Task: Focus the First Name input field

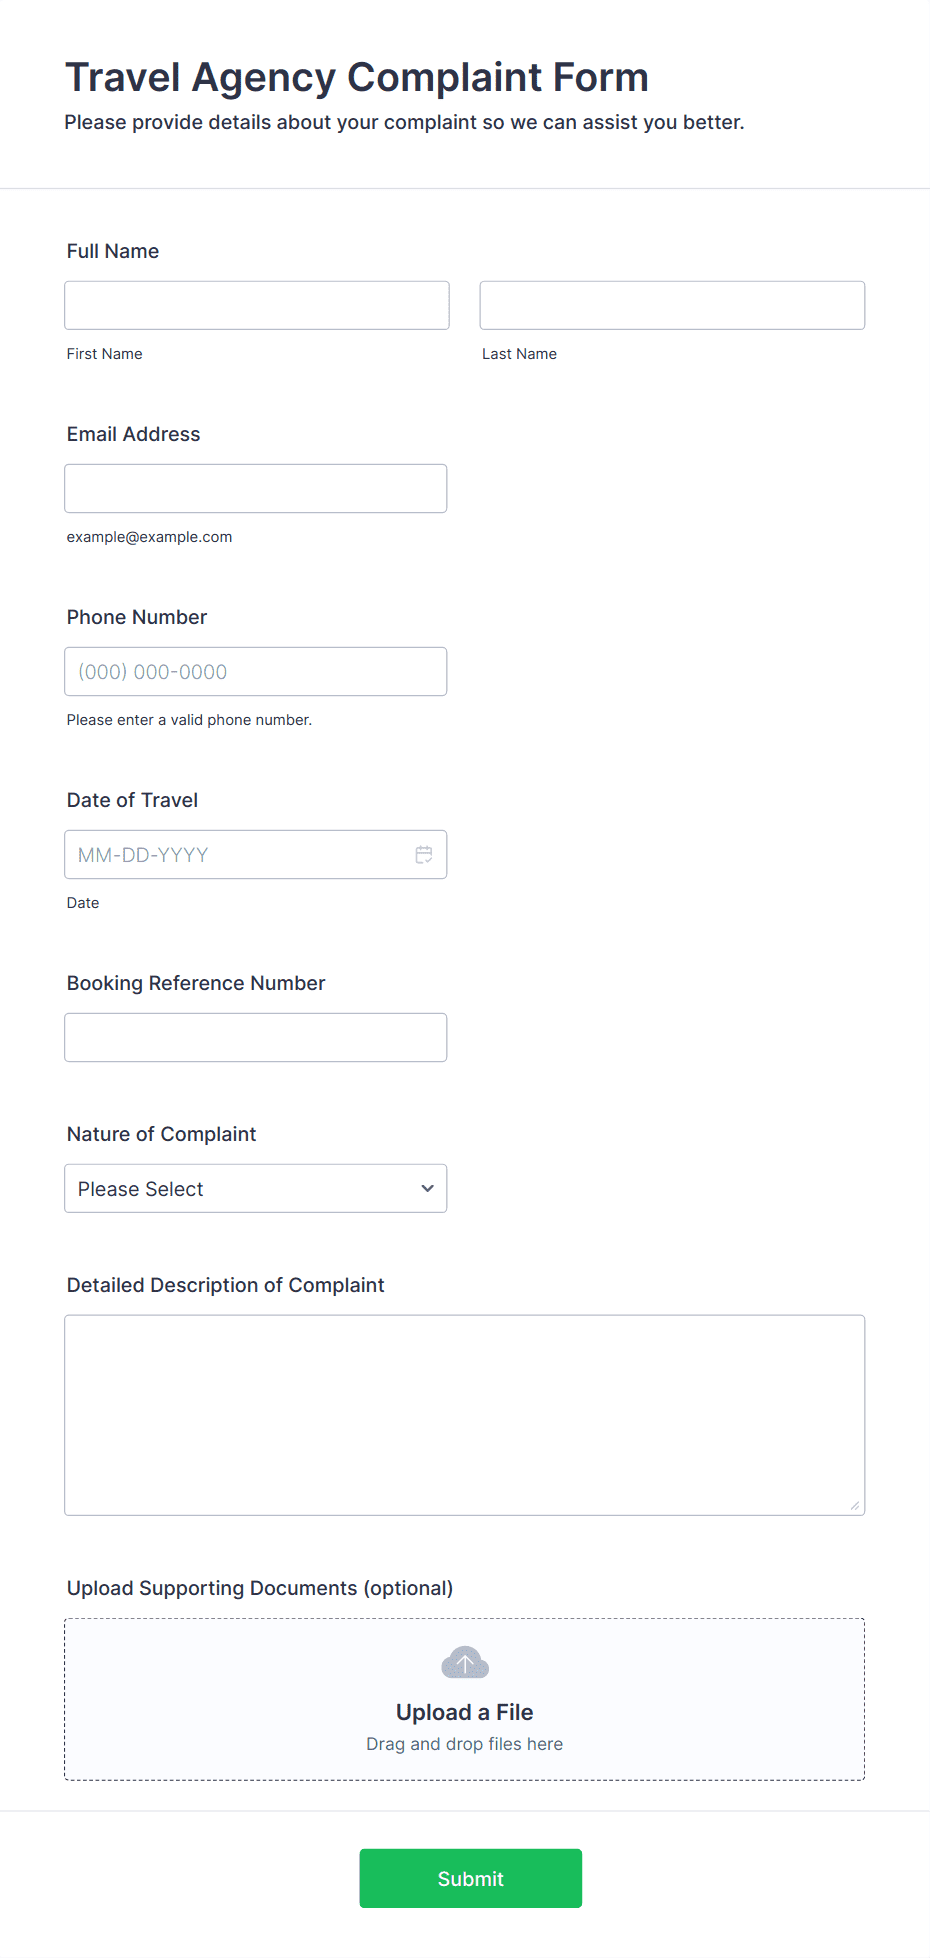Action: point(257,305)
